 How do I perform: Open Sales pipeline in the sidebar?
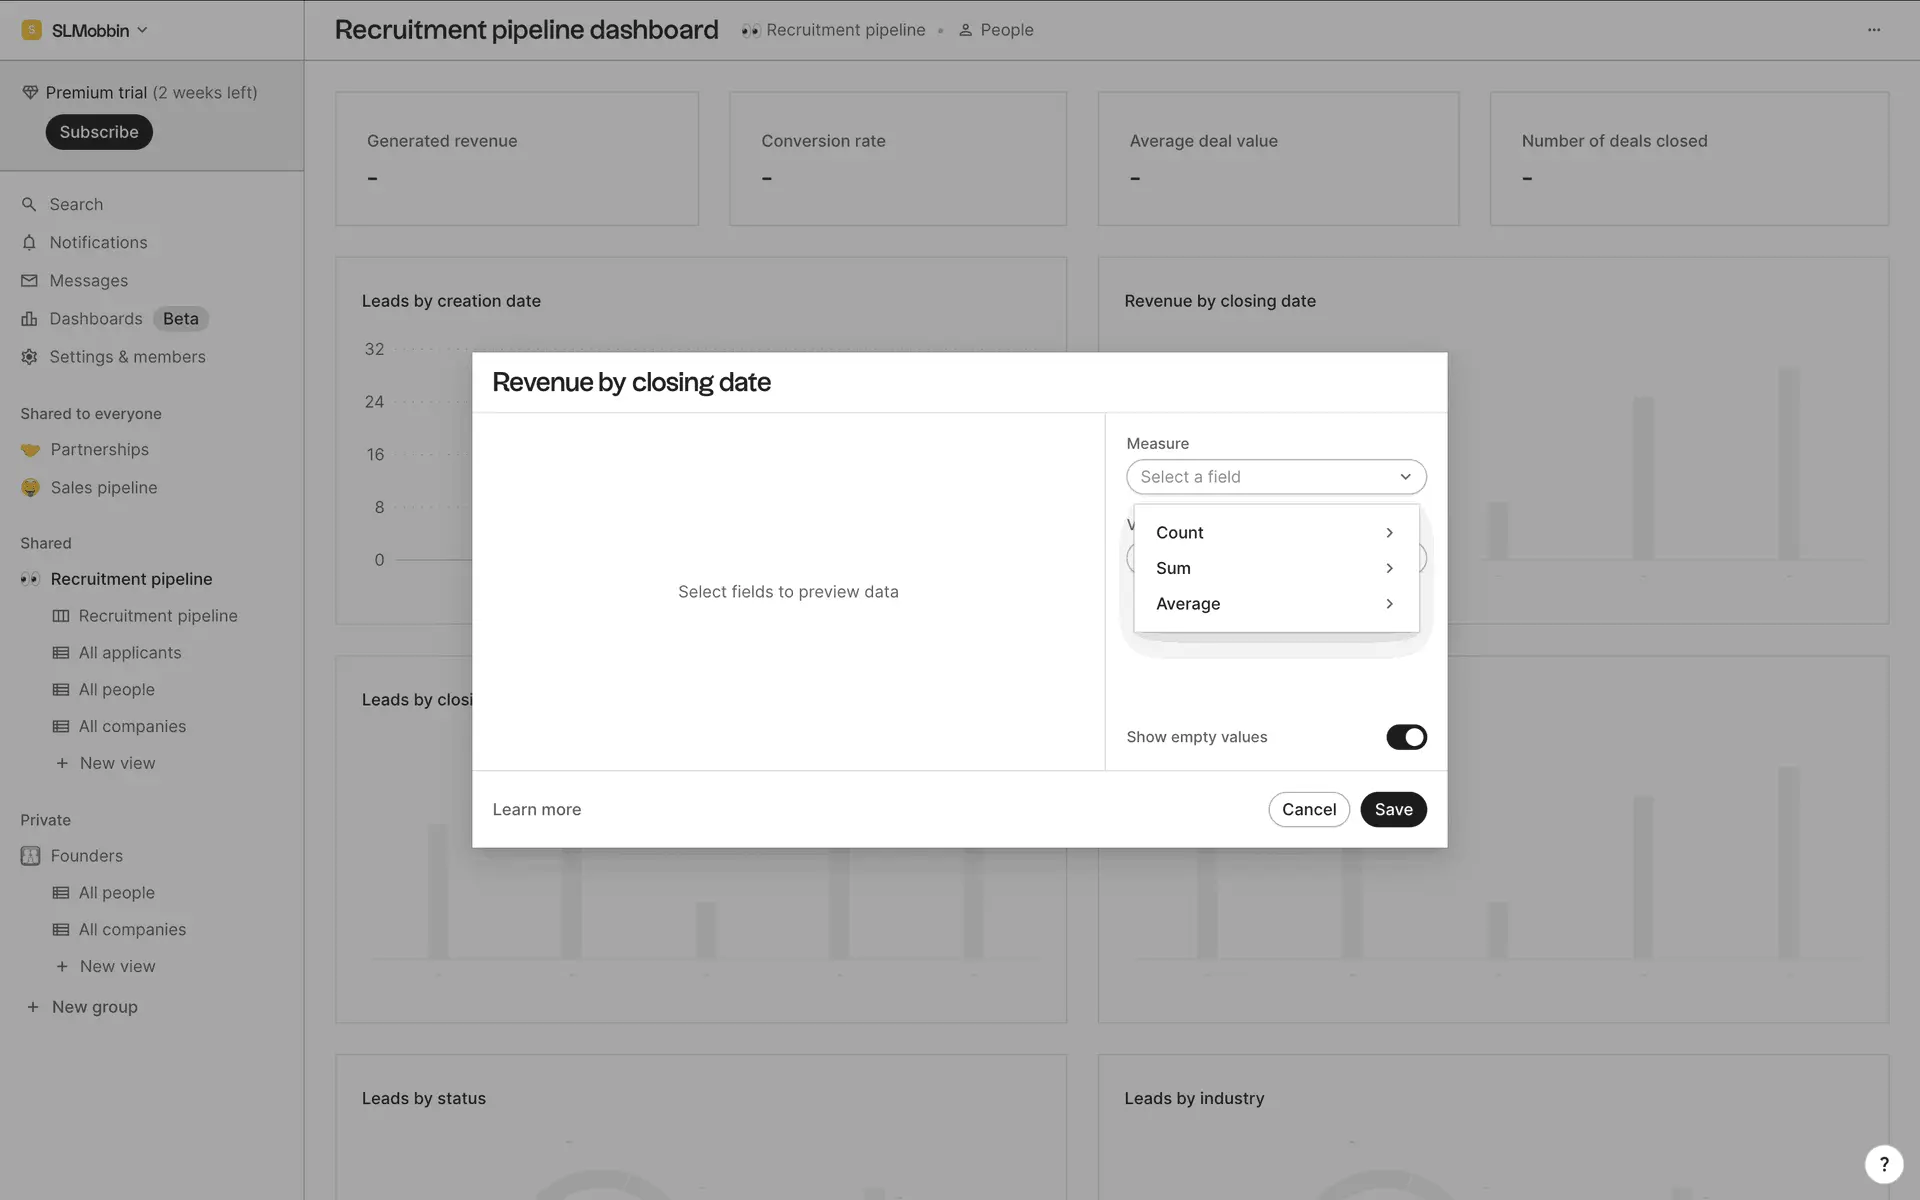click(104, 488)
